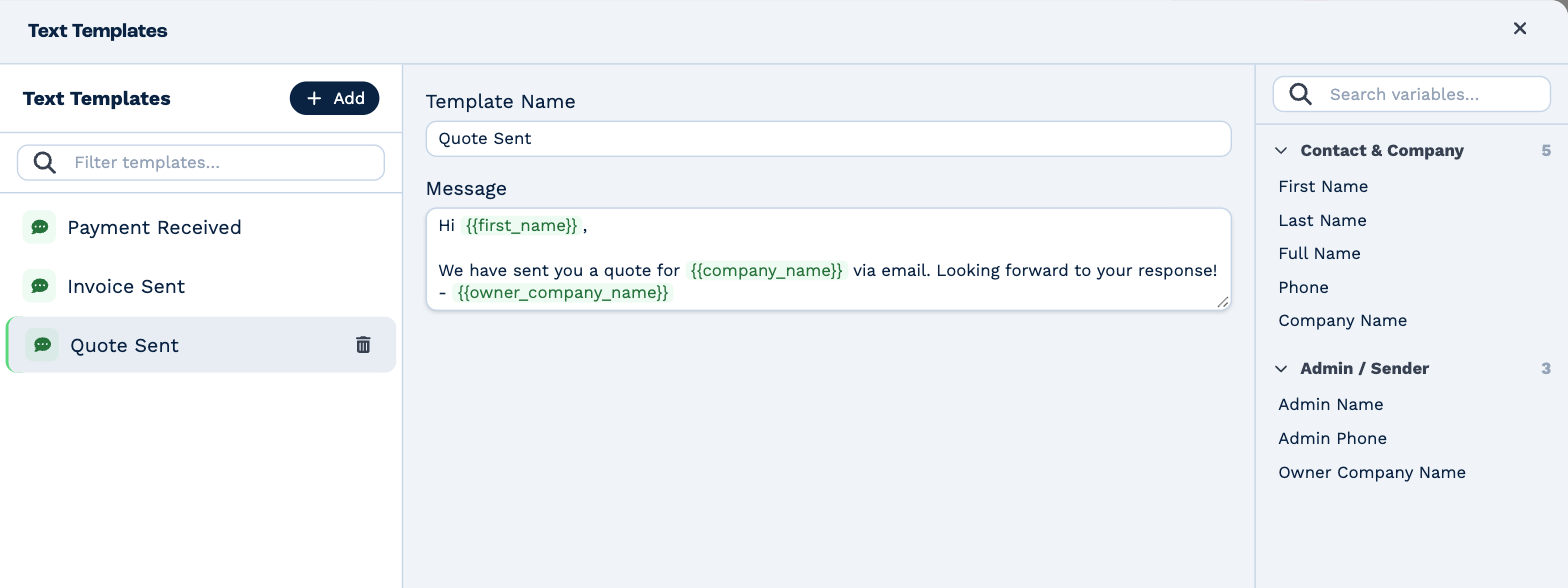Select the Payment Received template
The image size is (1568, 588).
201,227
